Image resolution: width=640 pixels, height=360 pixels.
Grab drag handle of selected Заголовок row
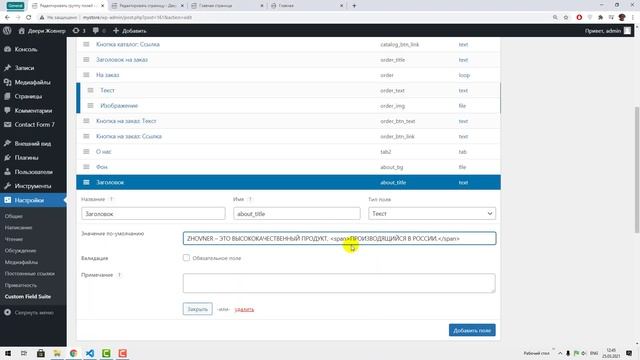(x=86, y=182)
